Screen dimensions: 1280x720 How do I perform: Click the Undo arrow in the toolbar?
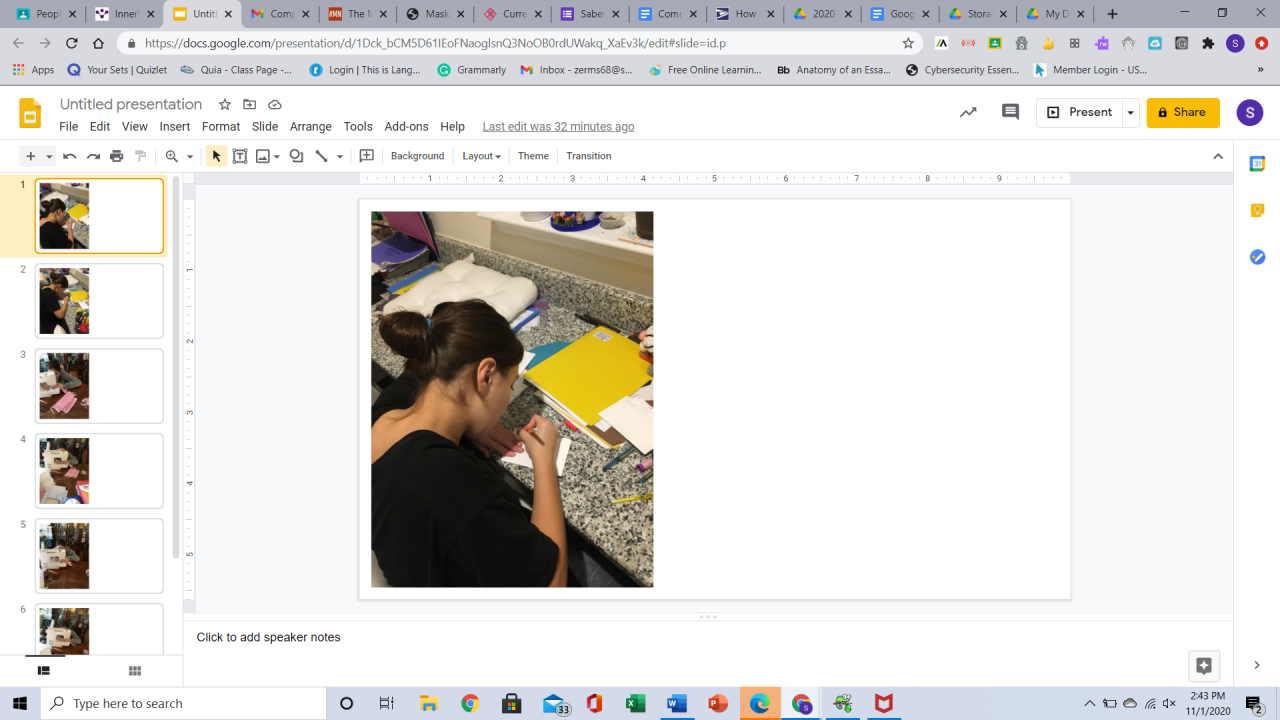tap(69, 156)
